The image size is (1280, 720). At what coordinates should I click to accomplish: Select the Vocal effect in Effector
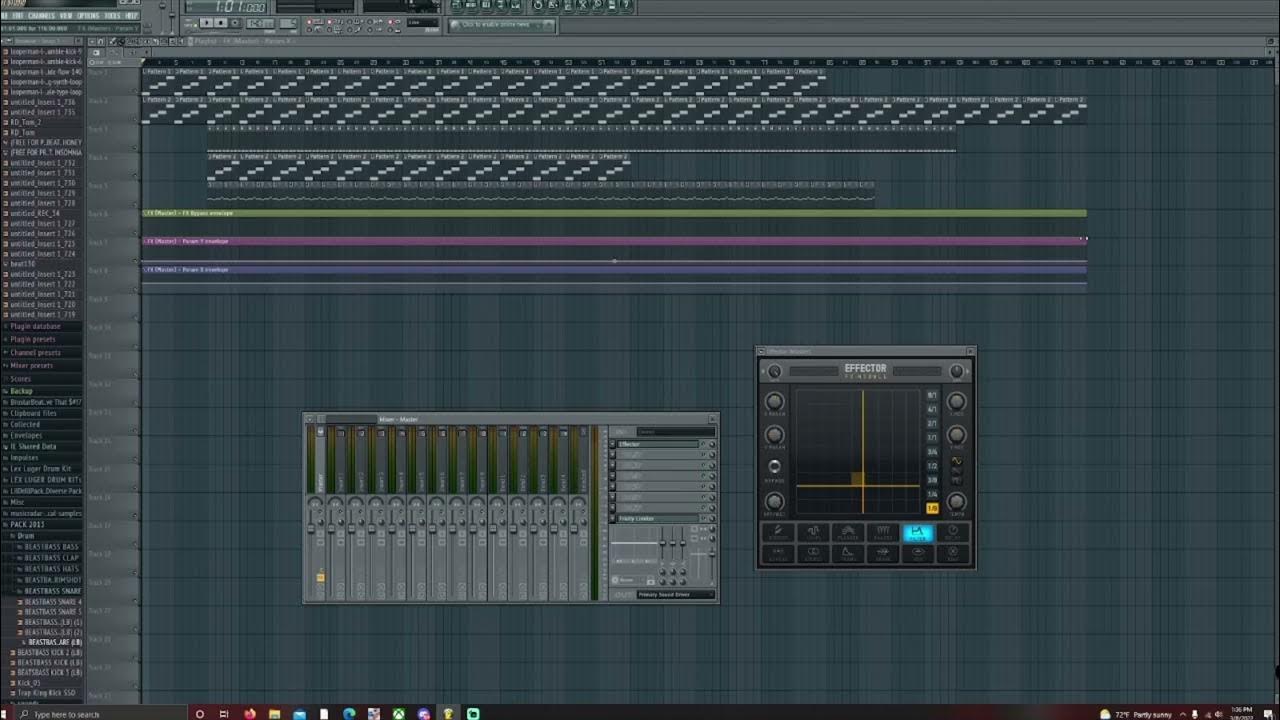point(918,553)
